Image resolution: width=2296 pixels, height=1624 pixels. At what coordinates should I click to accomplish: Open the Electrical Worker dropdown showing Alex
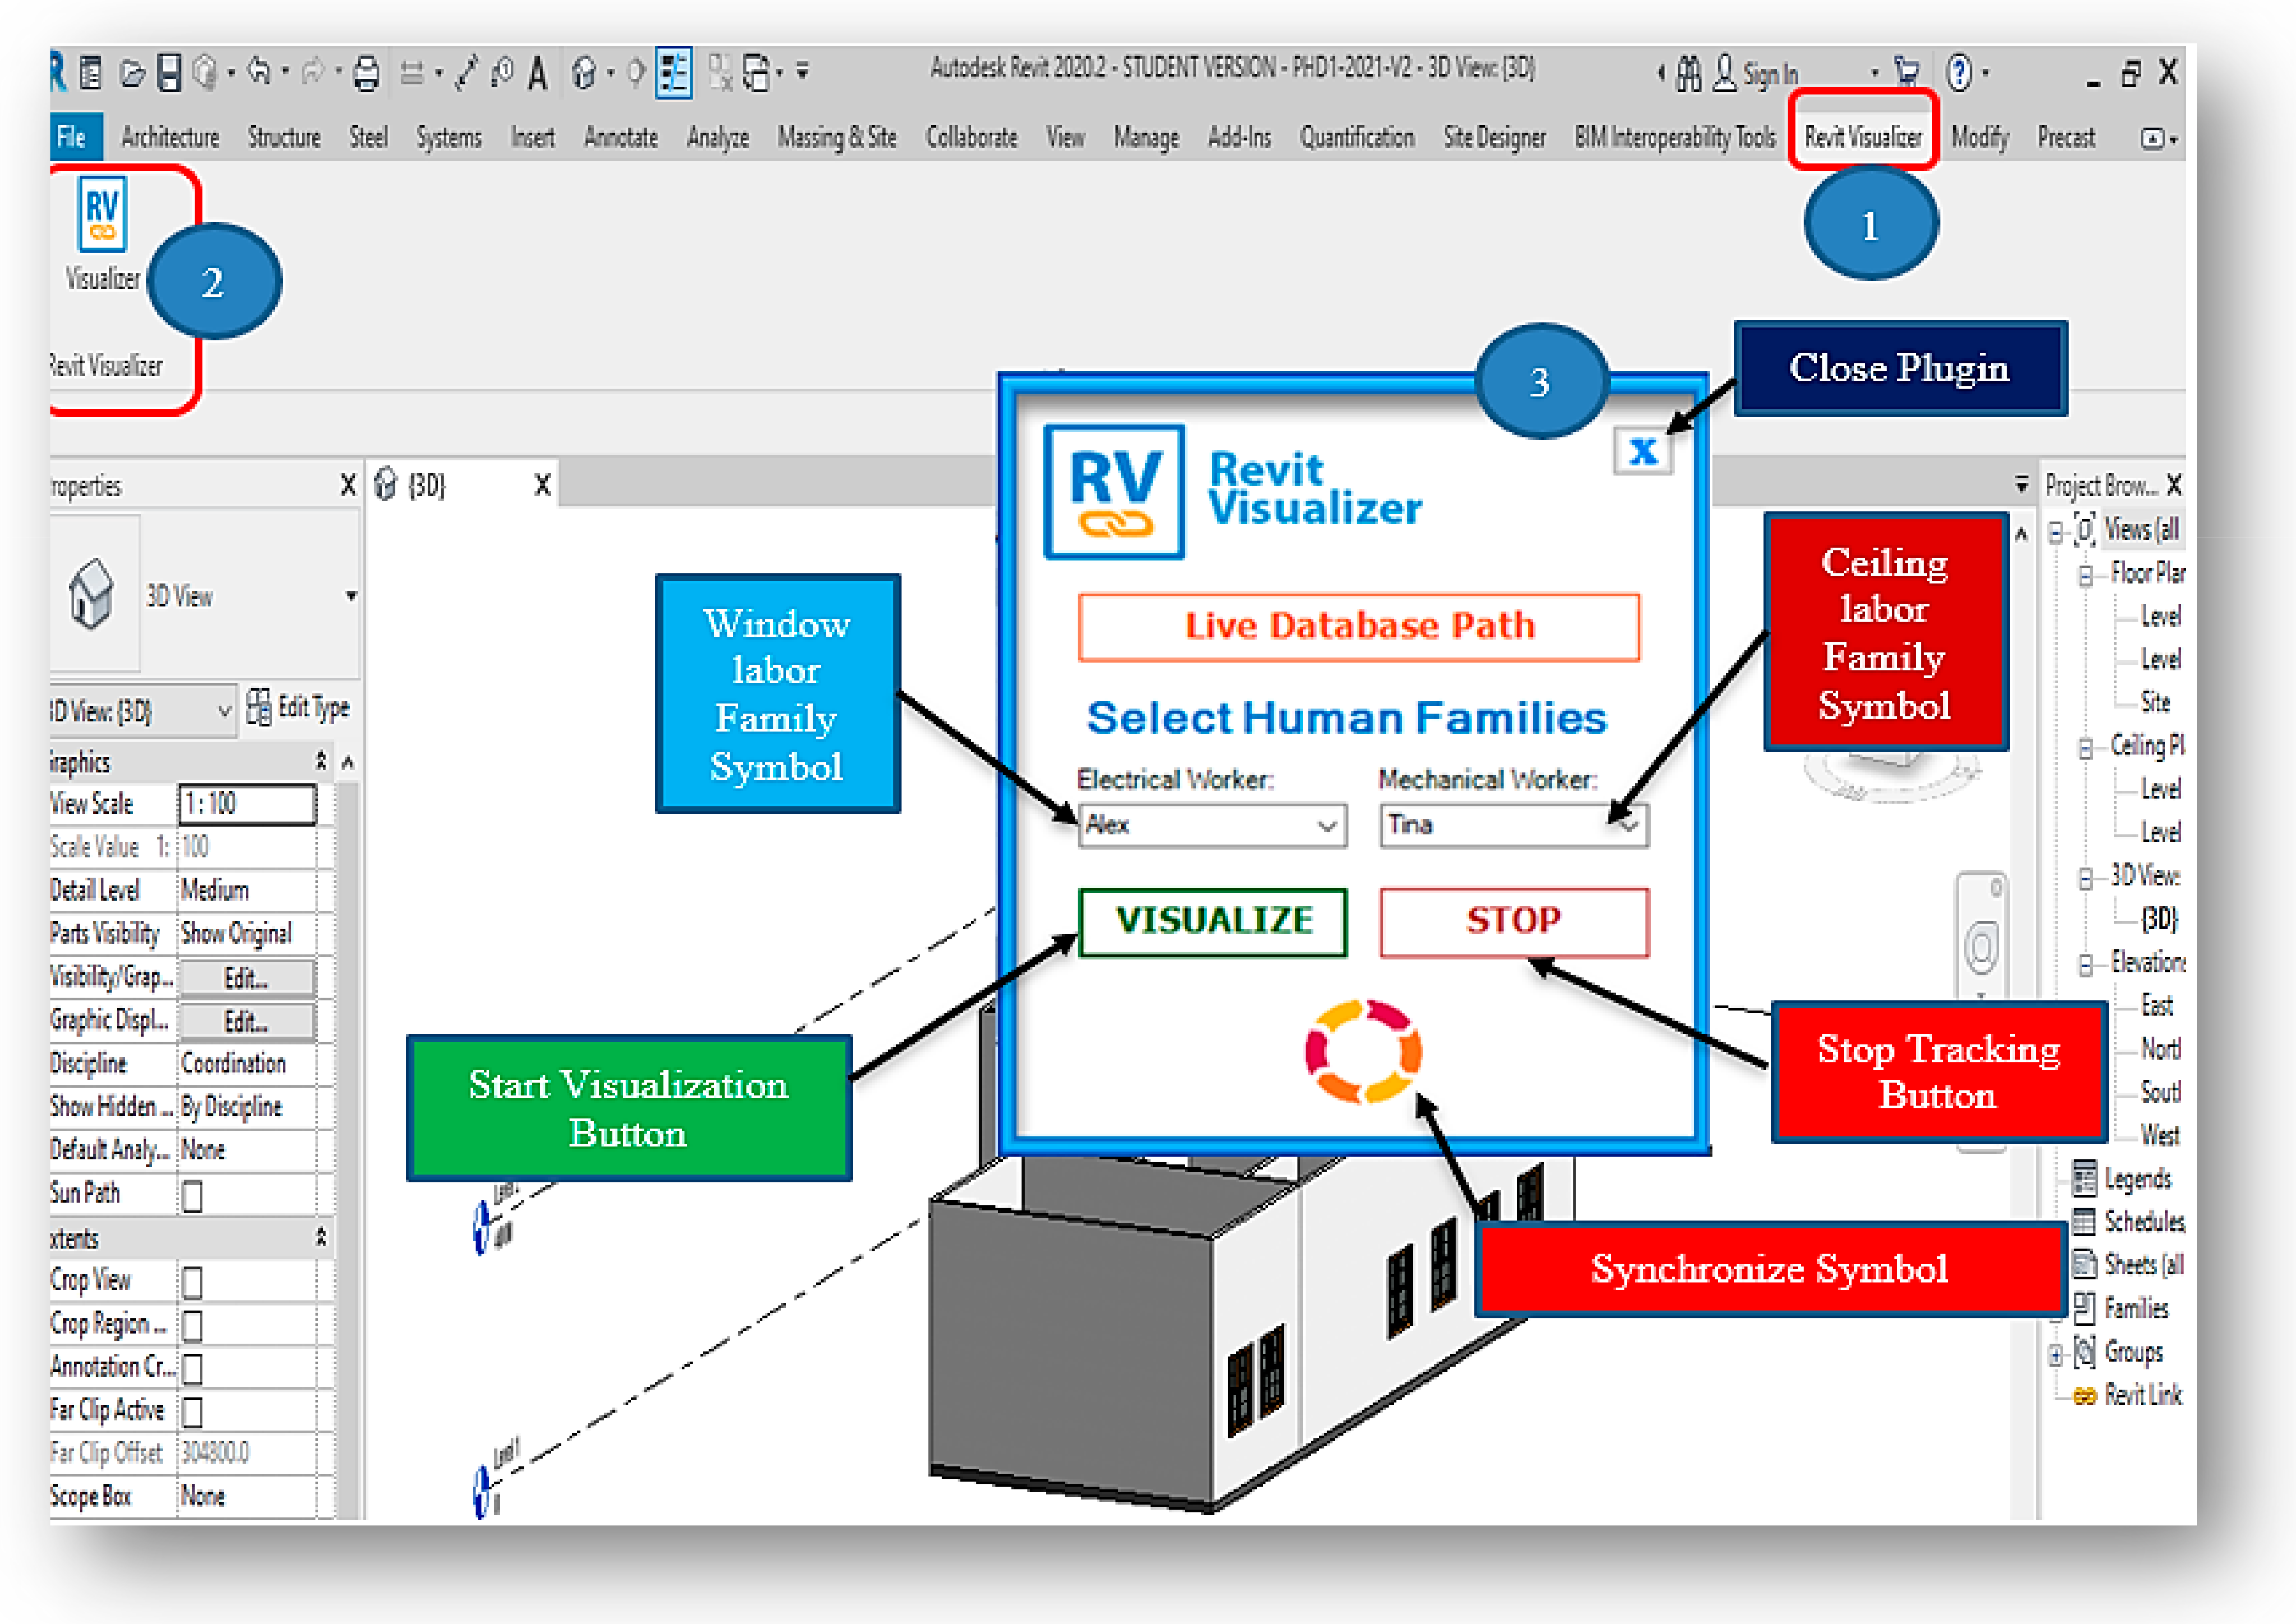(1212, 826)
